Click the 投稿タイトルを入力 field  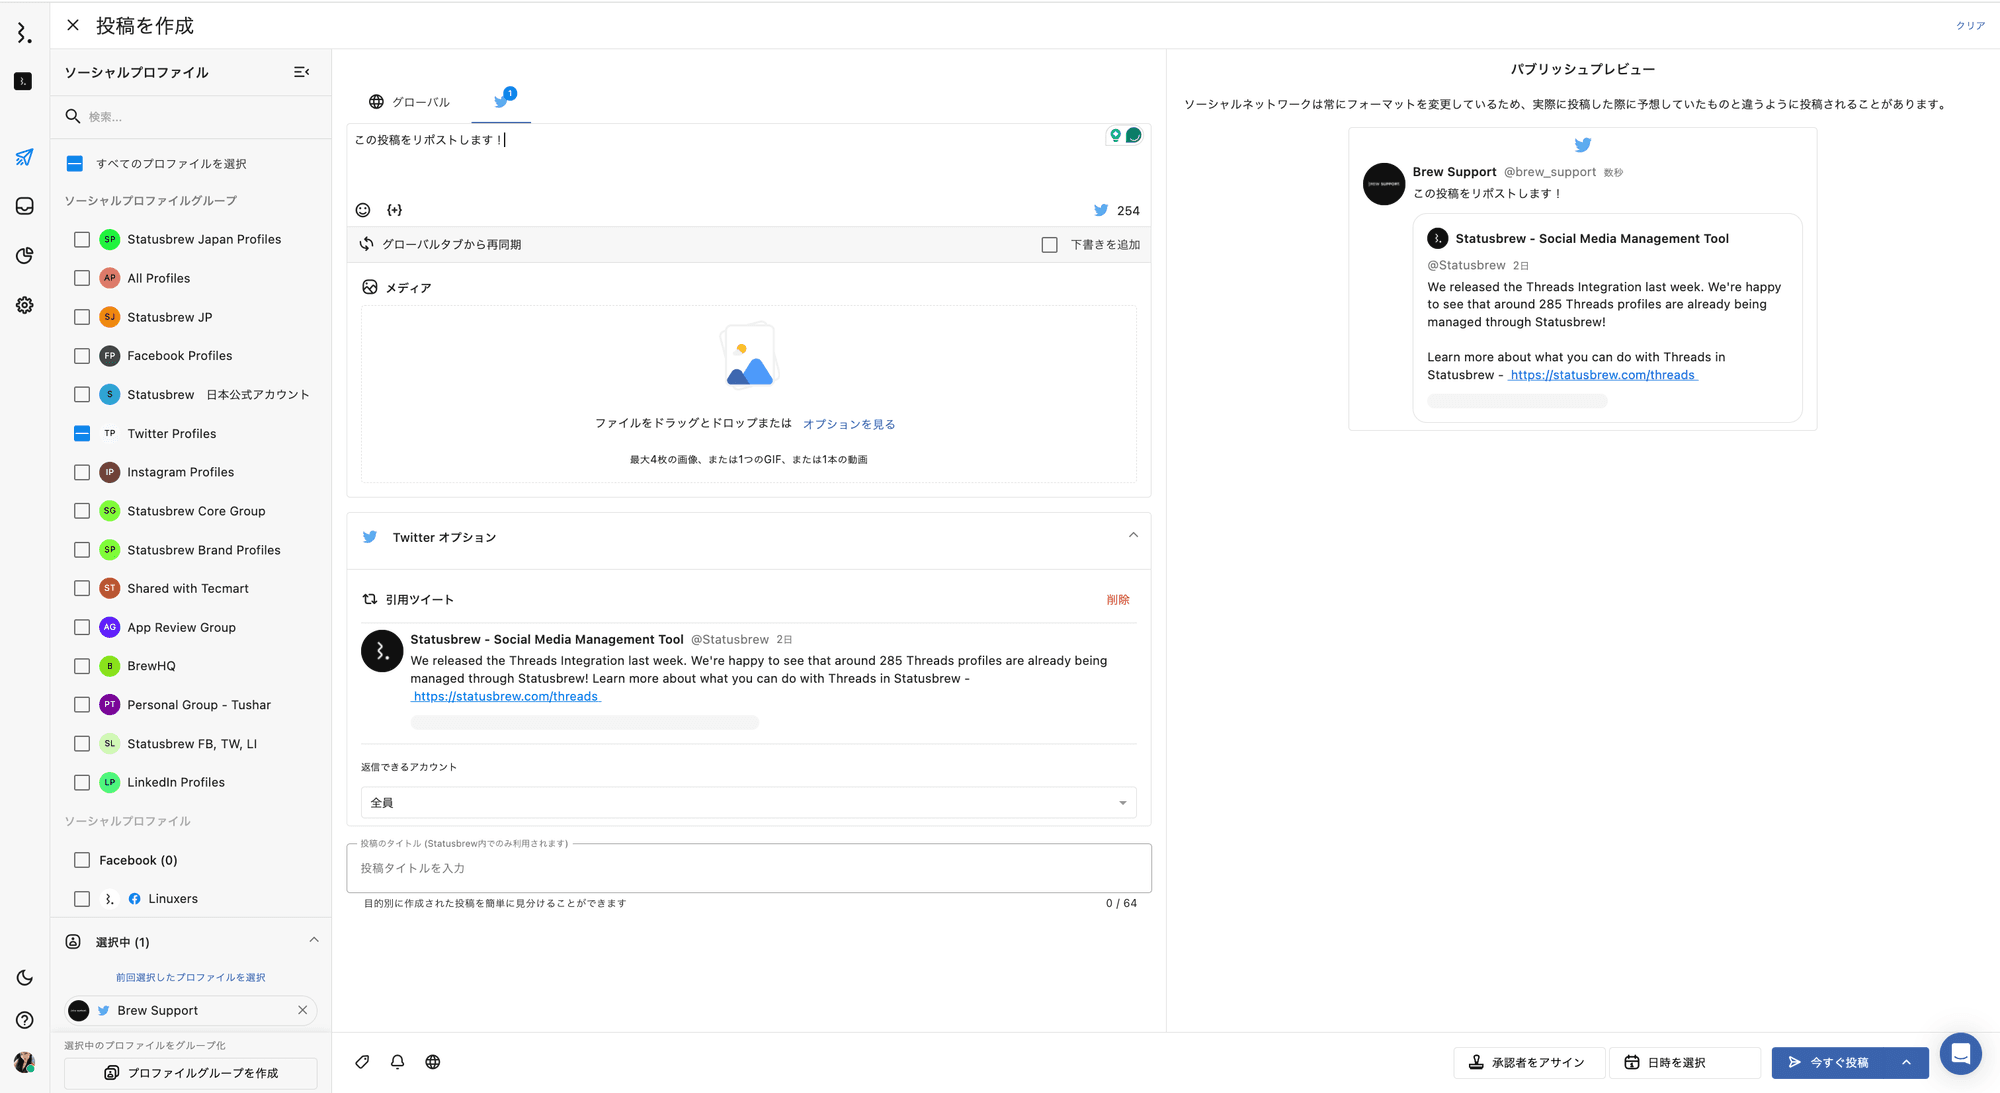point(748,868)
